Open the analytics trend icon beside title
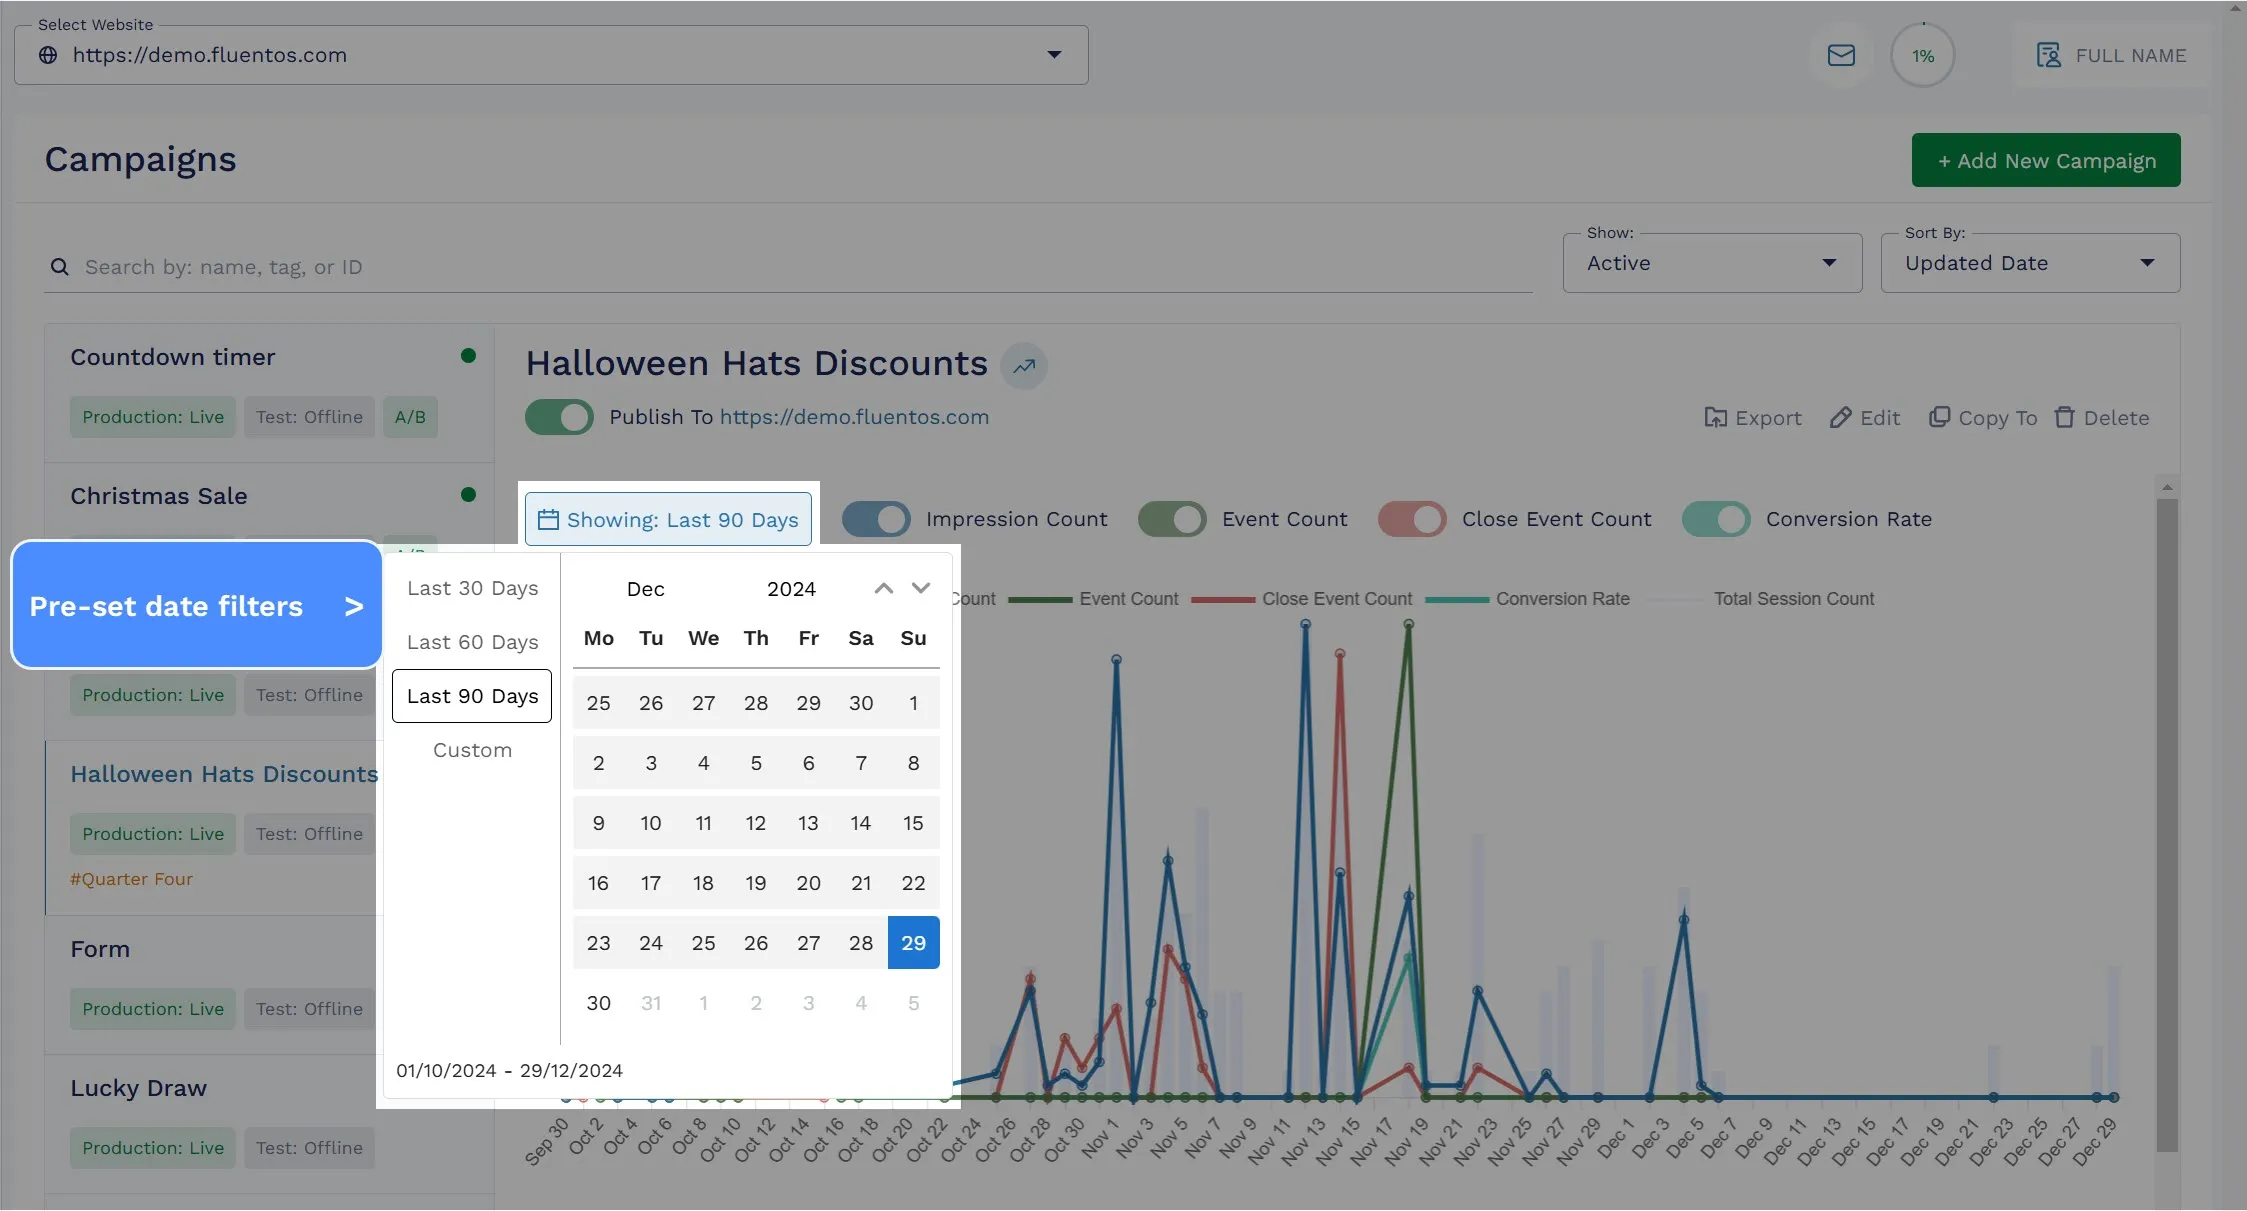Screen dimensions: 2247x1211 tap(1024, 366)
